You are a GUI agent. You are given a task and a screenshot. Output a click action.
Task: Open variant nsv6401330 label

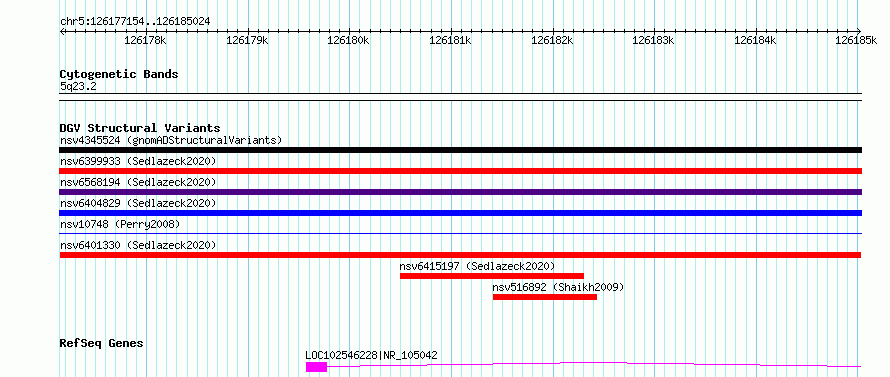(x=138, y=245)
